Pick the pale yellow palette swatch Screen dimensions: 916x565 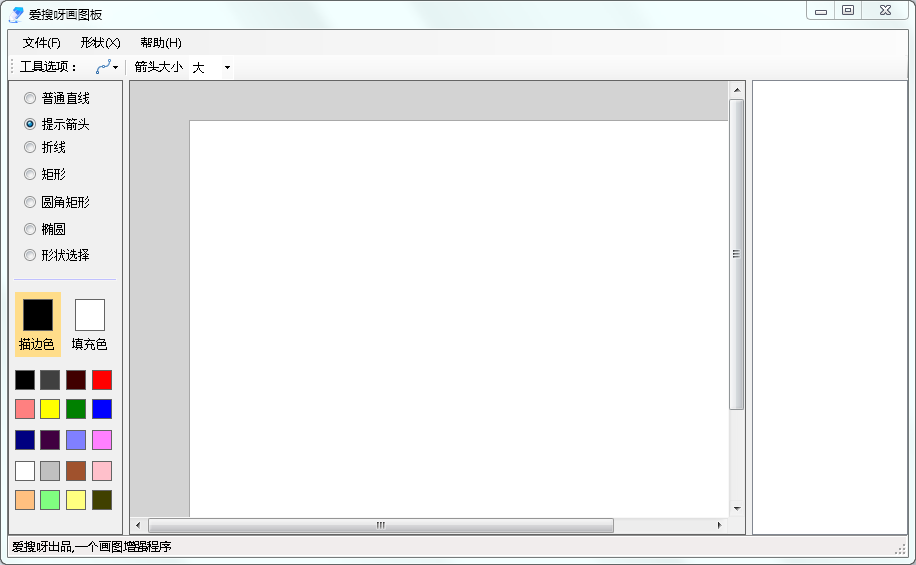point(76,500)
